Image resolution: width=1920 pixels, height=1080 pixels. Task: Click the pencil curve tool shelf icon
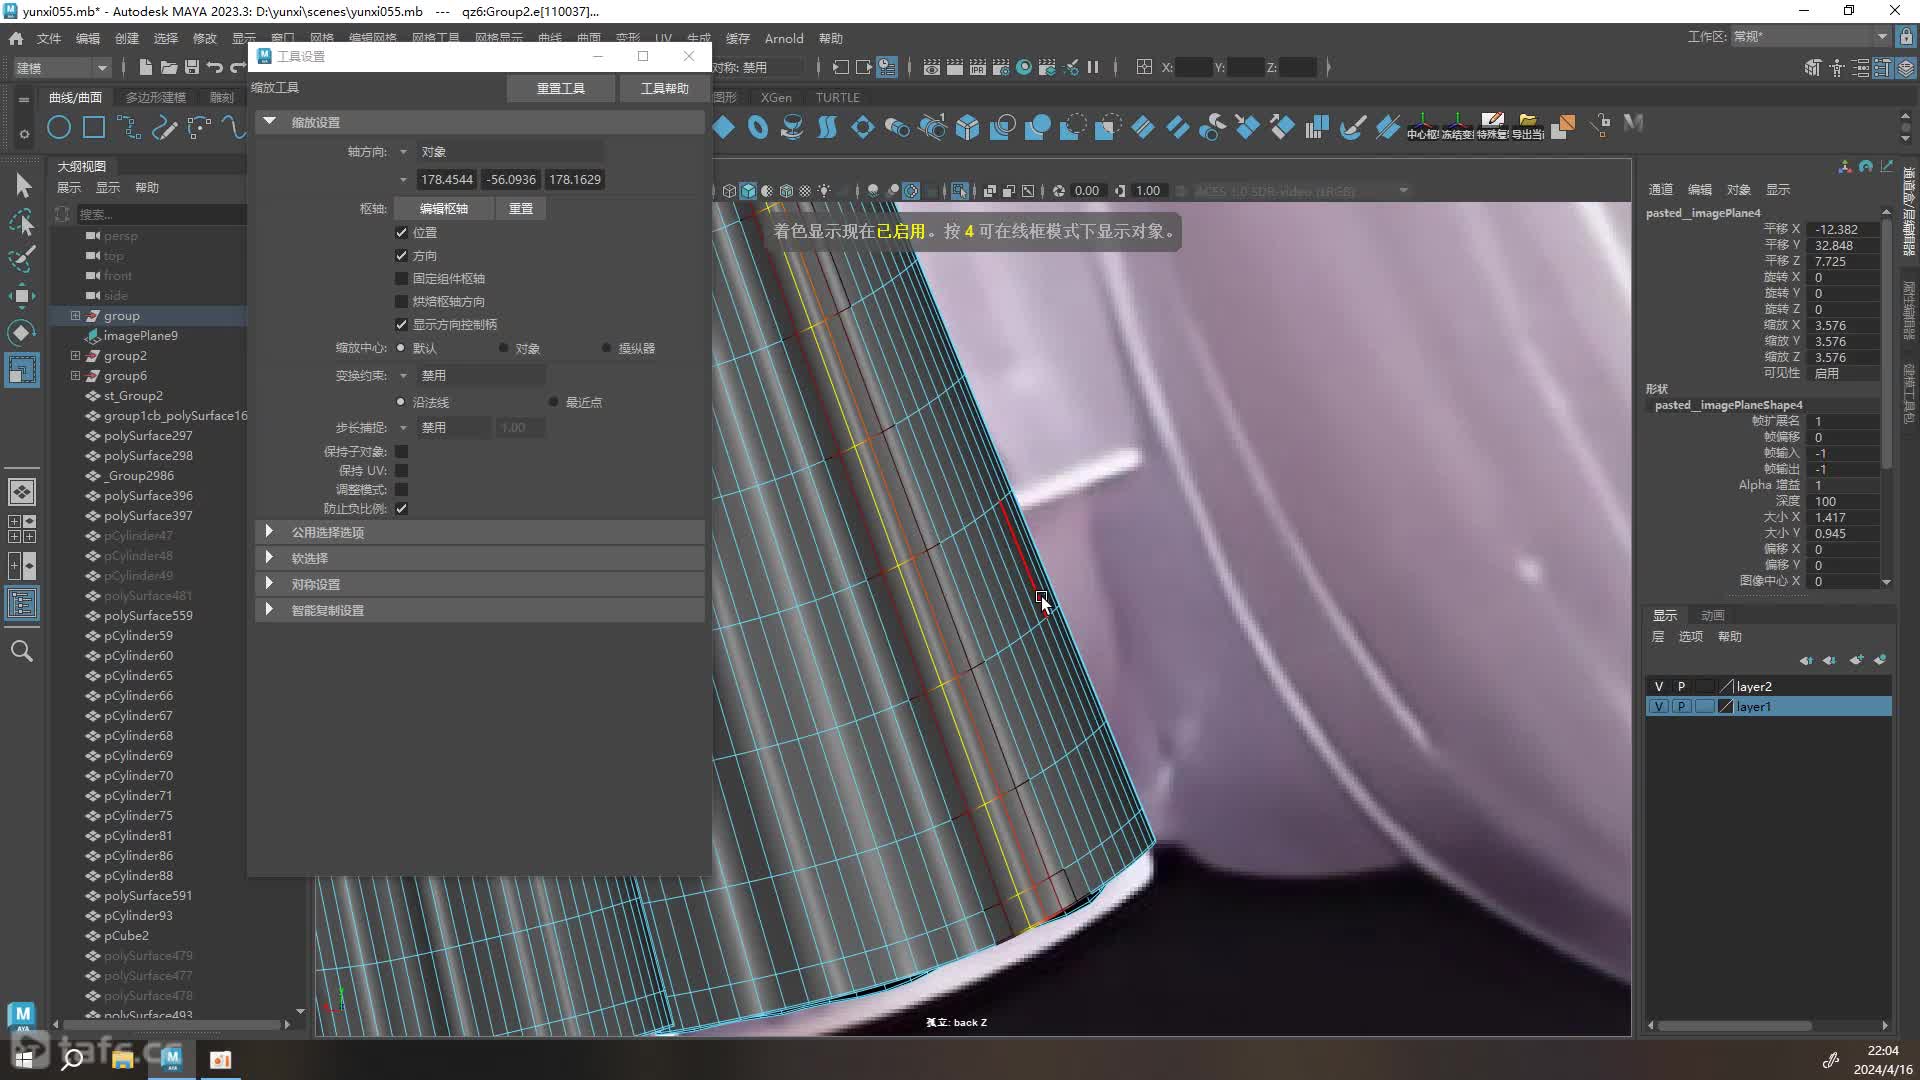pyautogui.click(x=164, y=127)
